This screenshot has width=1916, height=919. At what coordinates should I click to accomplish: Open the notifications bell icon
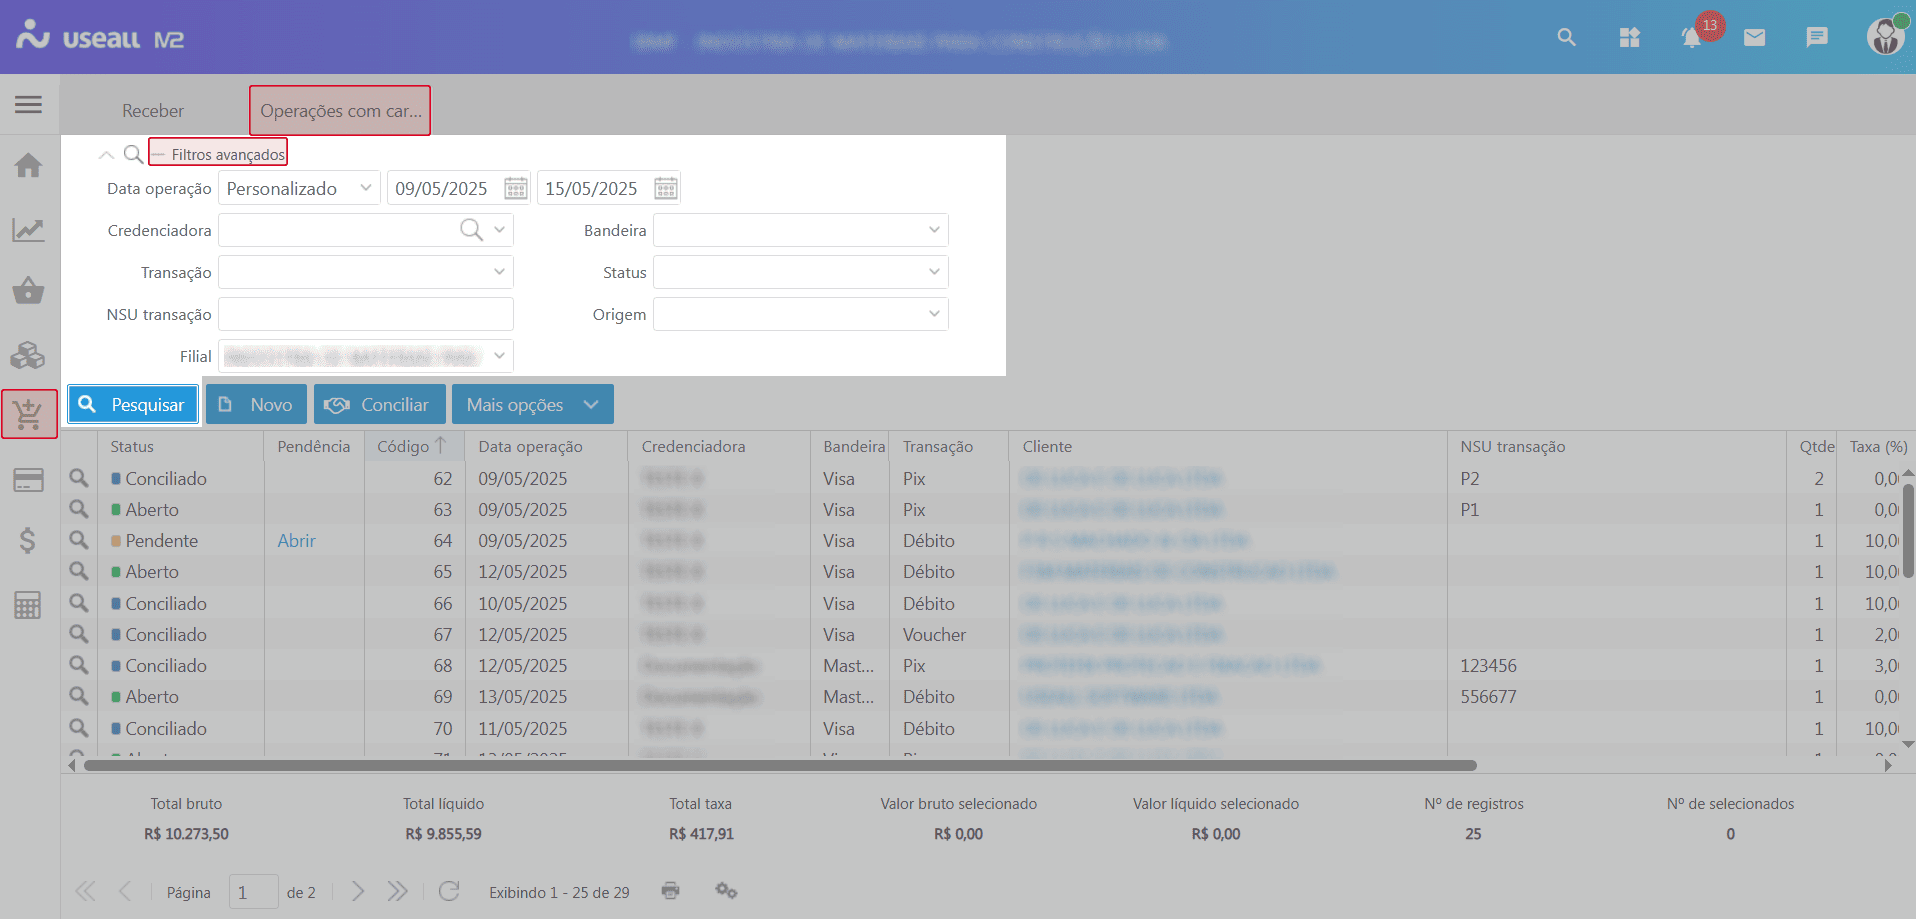pos(1691,38)
